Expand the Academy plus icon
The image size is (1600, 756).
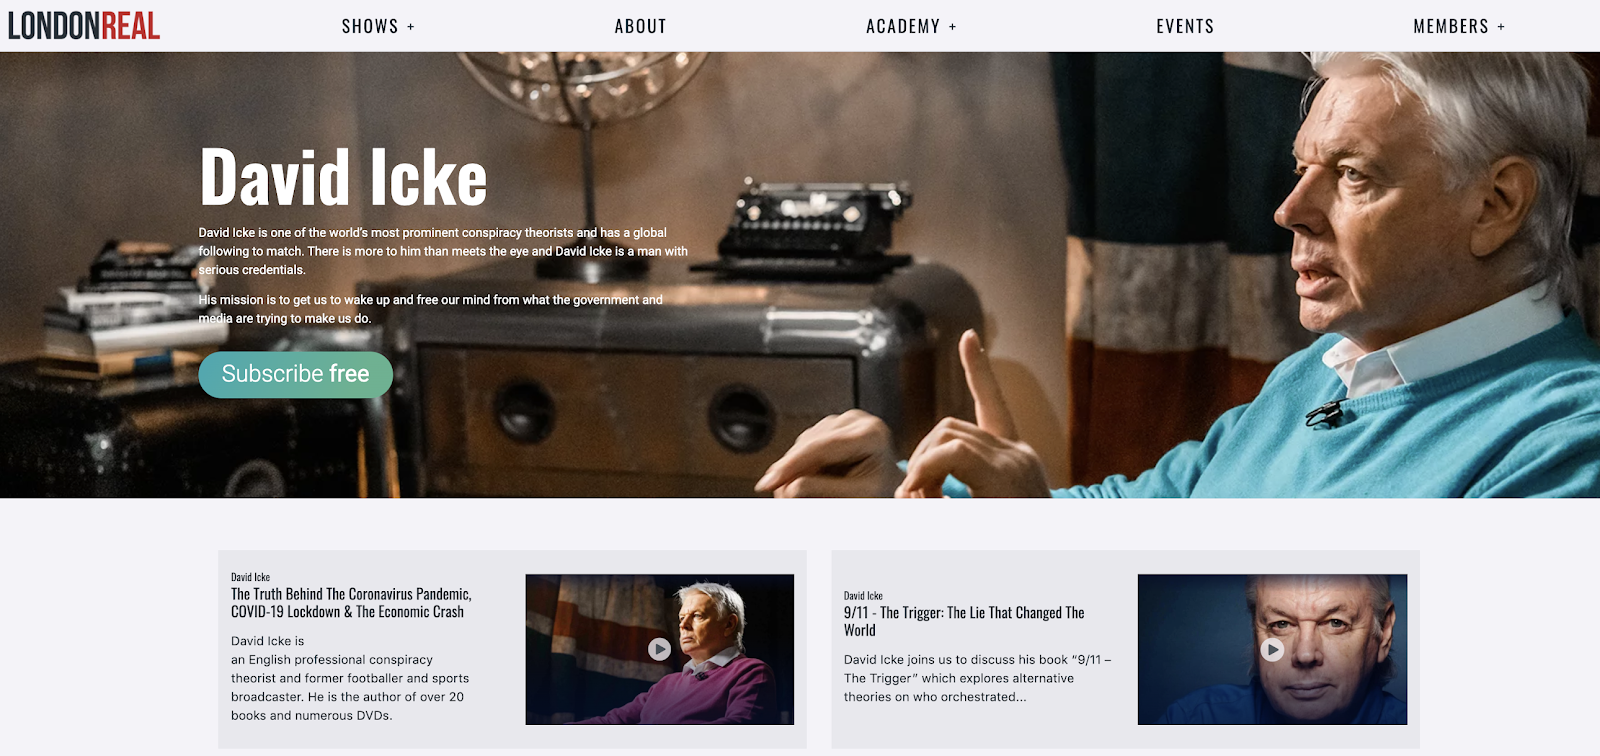click(952, 27)
